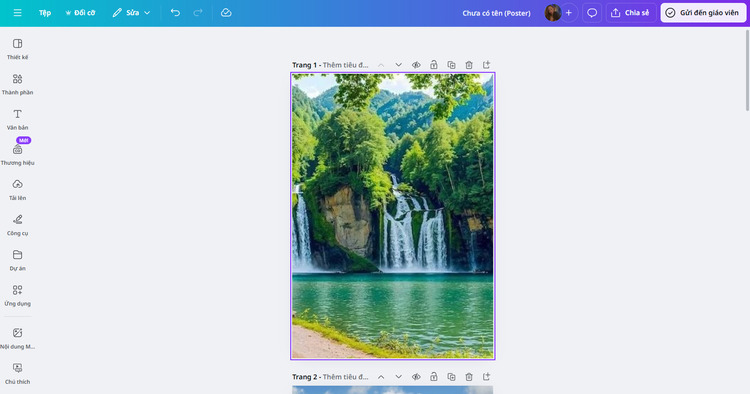Expand the Sửa editing mode dropdown
750x394 pixels.
tap(132, 13)
